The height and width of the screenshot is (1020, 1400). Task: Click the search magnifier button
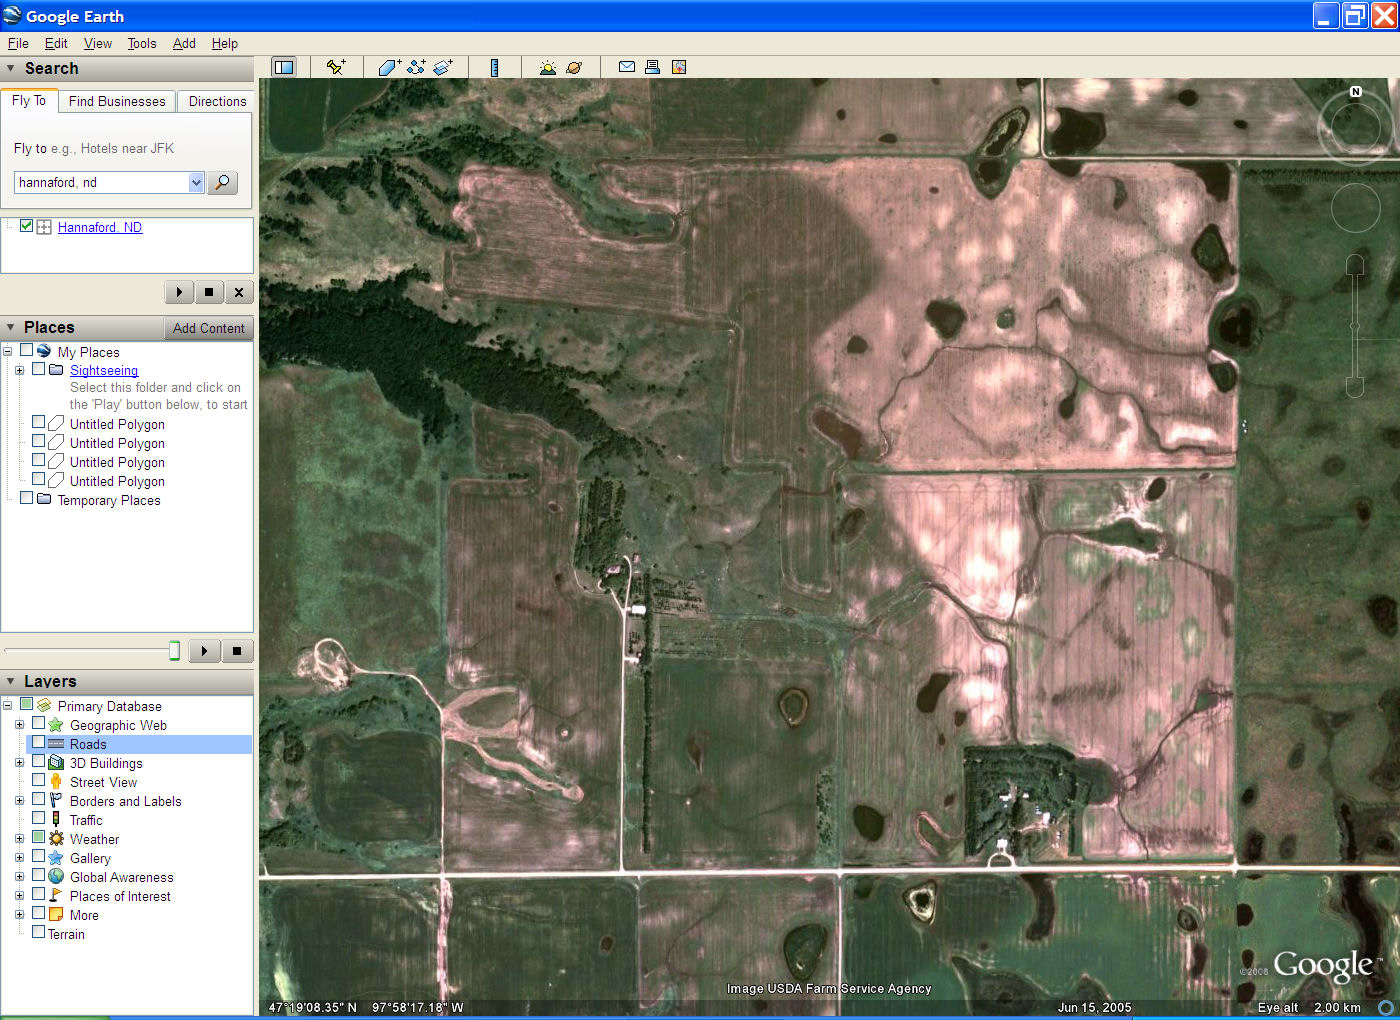pyautogui.click(x=222, y=182)
